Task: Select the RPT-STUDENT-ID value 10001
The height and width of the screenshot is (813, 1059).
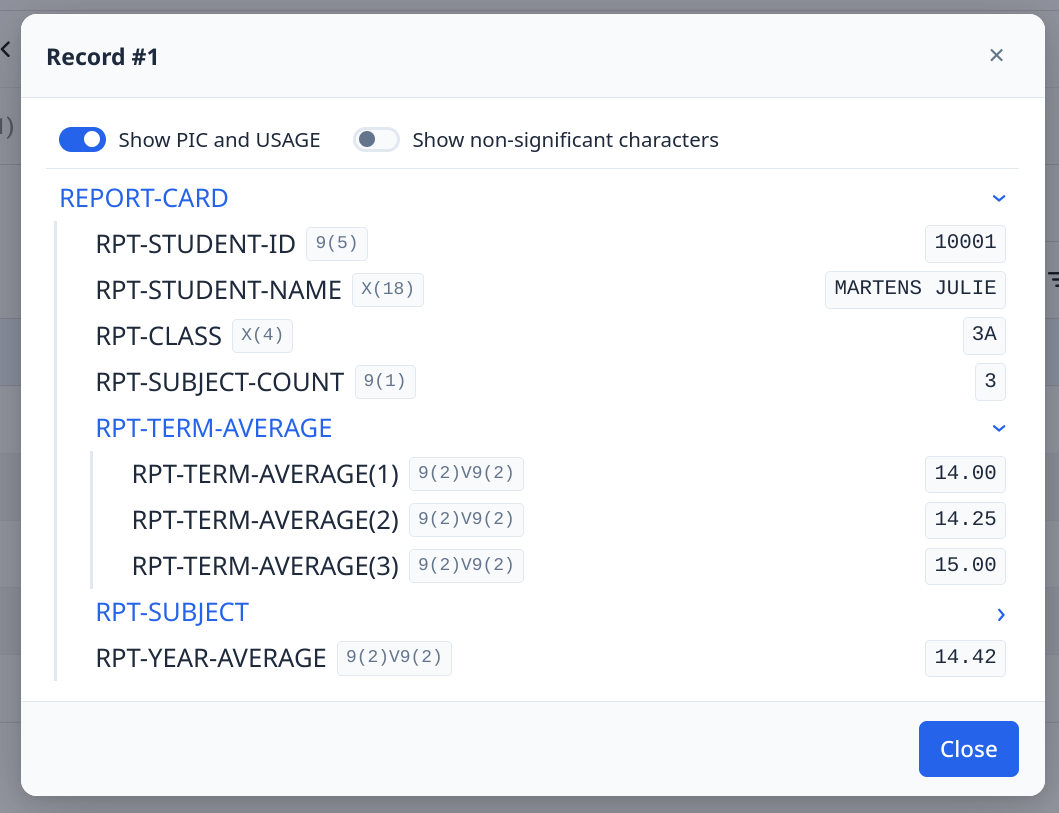Action: 965,244
